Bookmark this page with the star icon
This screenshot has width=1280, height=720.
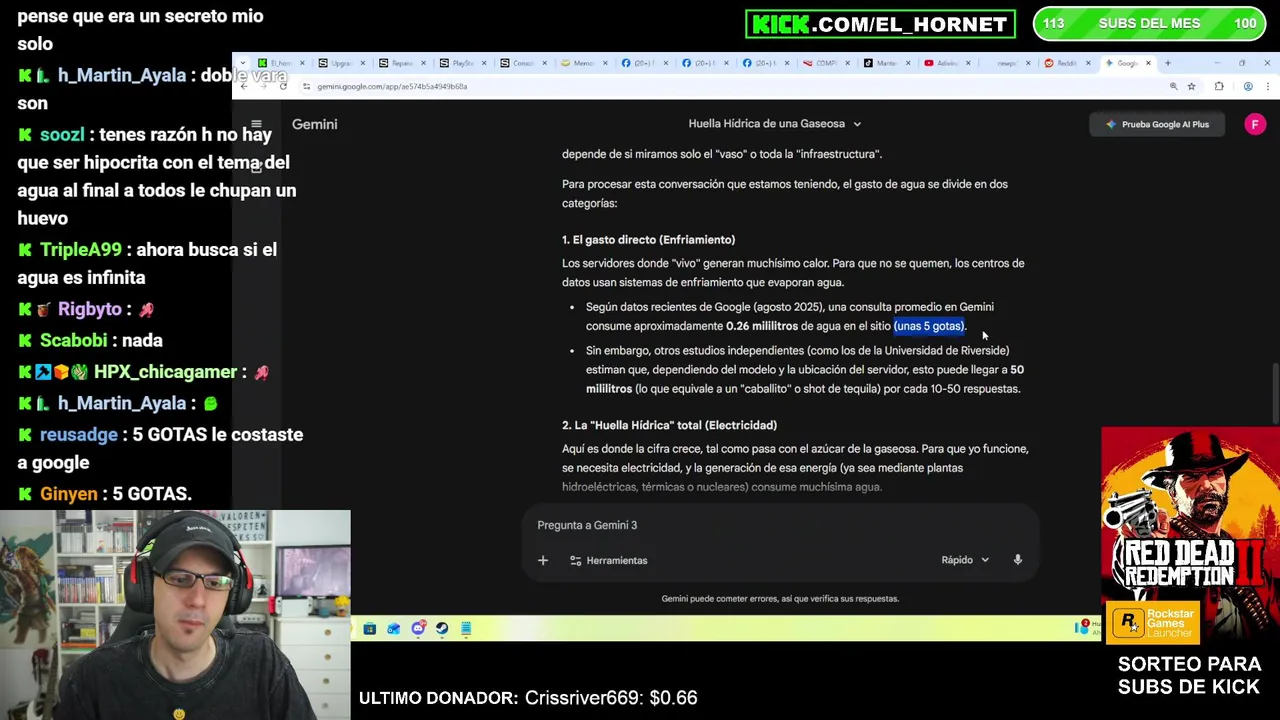click(1191, 86)
